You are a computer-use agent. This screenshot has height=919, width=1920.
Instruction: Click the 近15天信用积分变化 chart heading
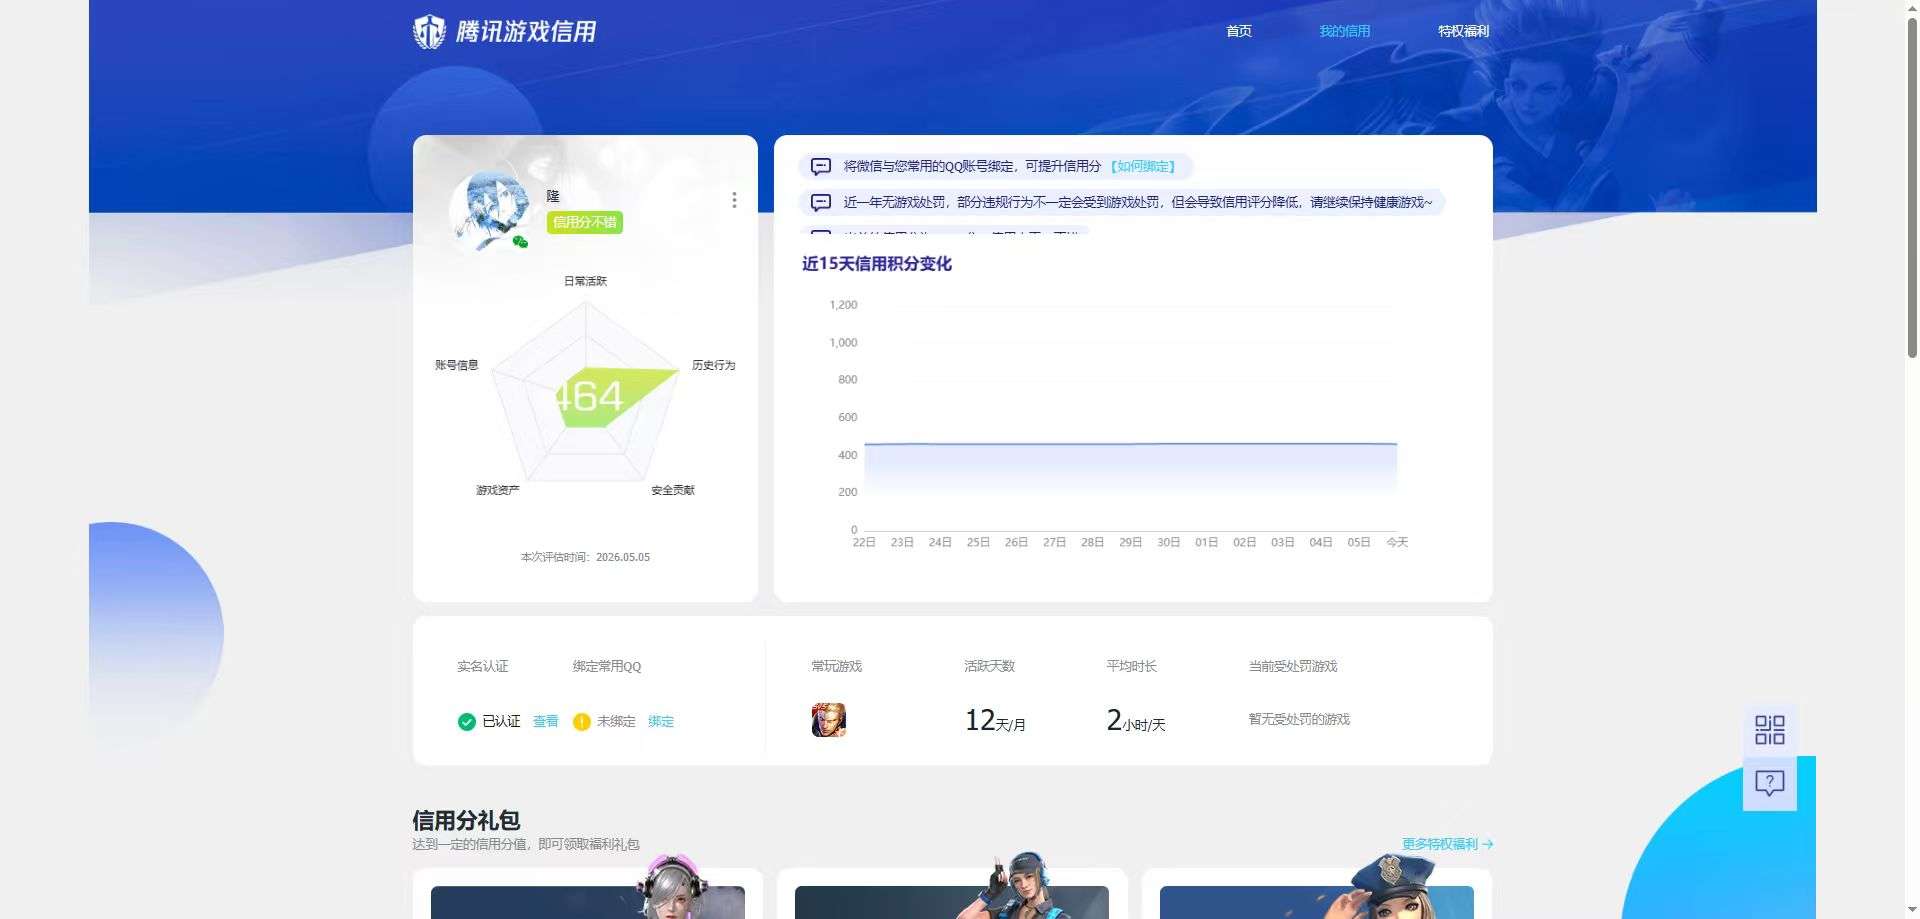click(877, 264)
